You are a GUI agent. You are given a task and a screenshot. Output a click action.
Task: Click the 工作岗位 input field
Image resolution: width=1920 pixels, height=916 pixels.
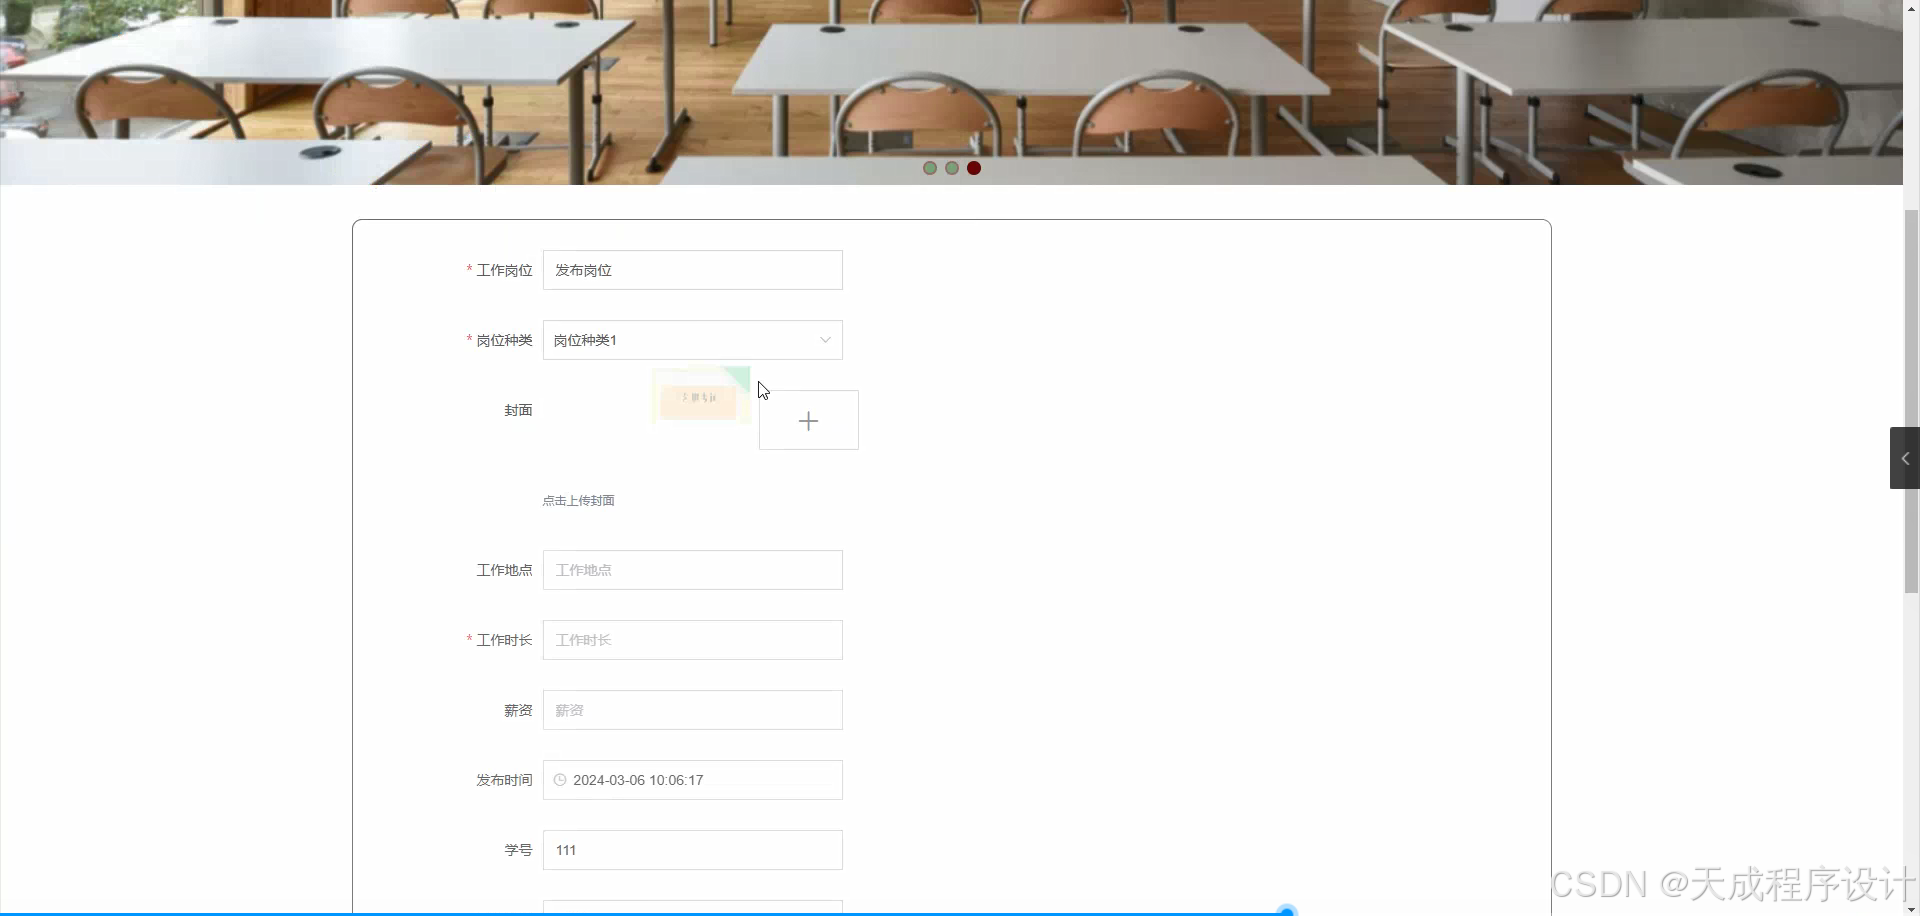tap(692, 270)
